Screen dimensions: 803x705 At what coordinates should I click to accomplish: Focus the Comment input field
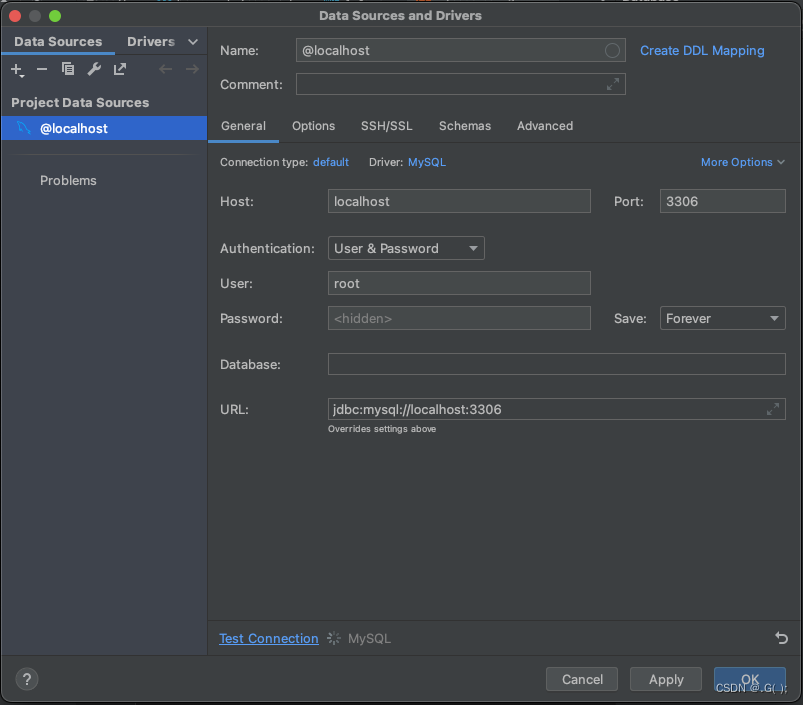460,84
